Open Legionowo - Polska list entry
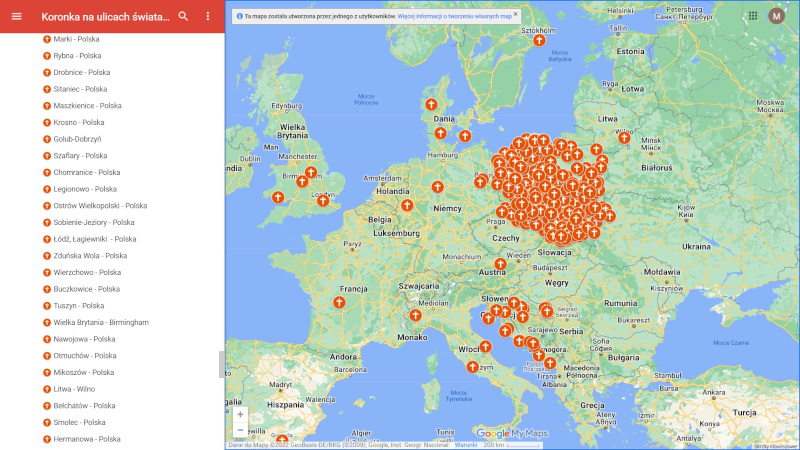800x450 pixels. tap(85, 189)
